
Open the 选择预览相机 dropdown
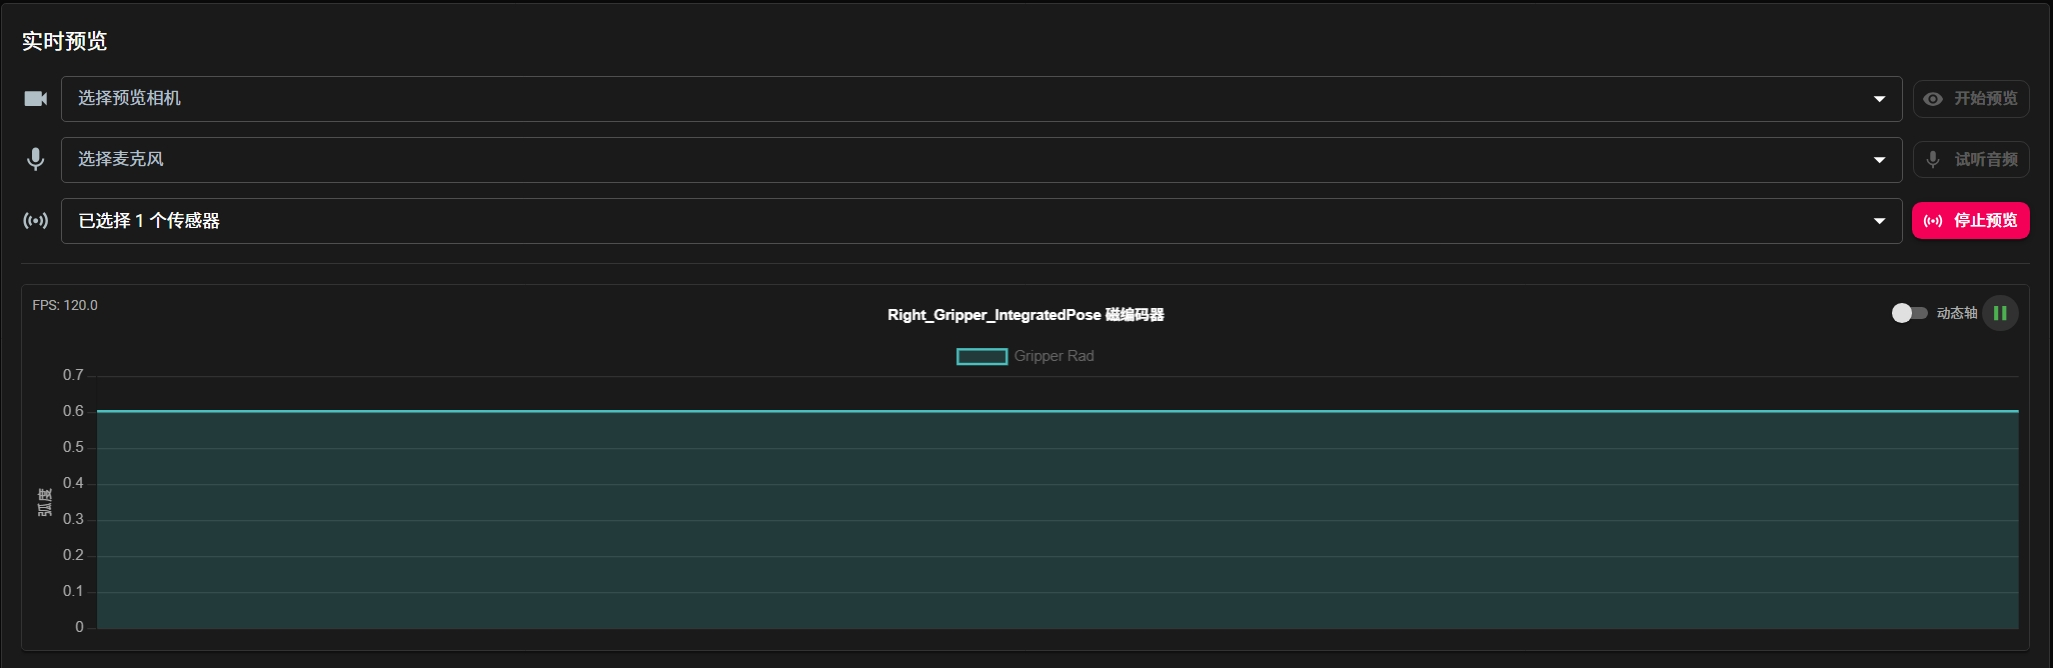(x=981, y=99)
